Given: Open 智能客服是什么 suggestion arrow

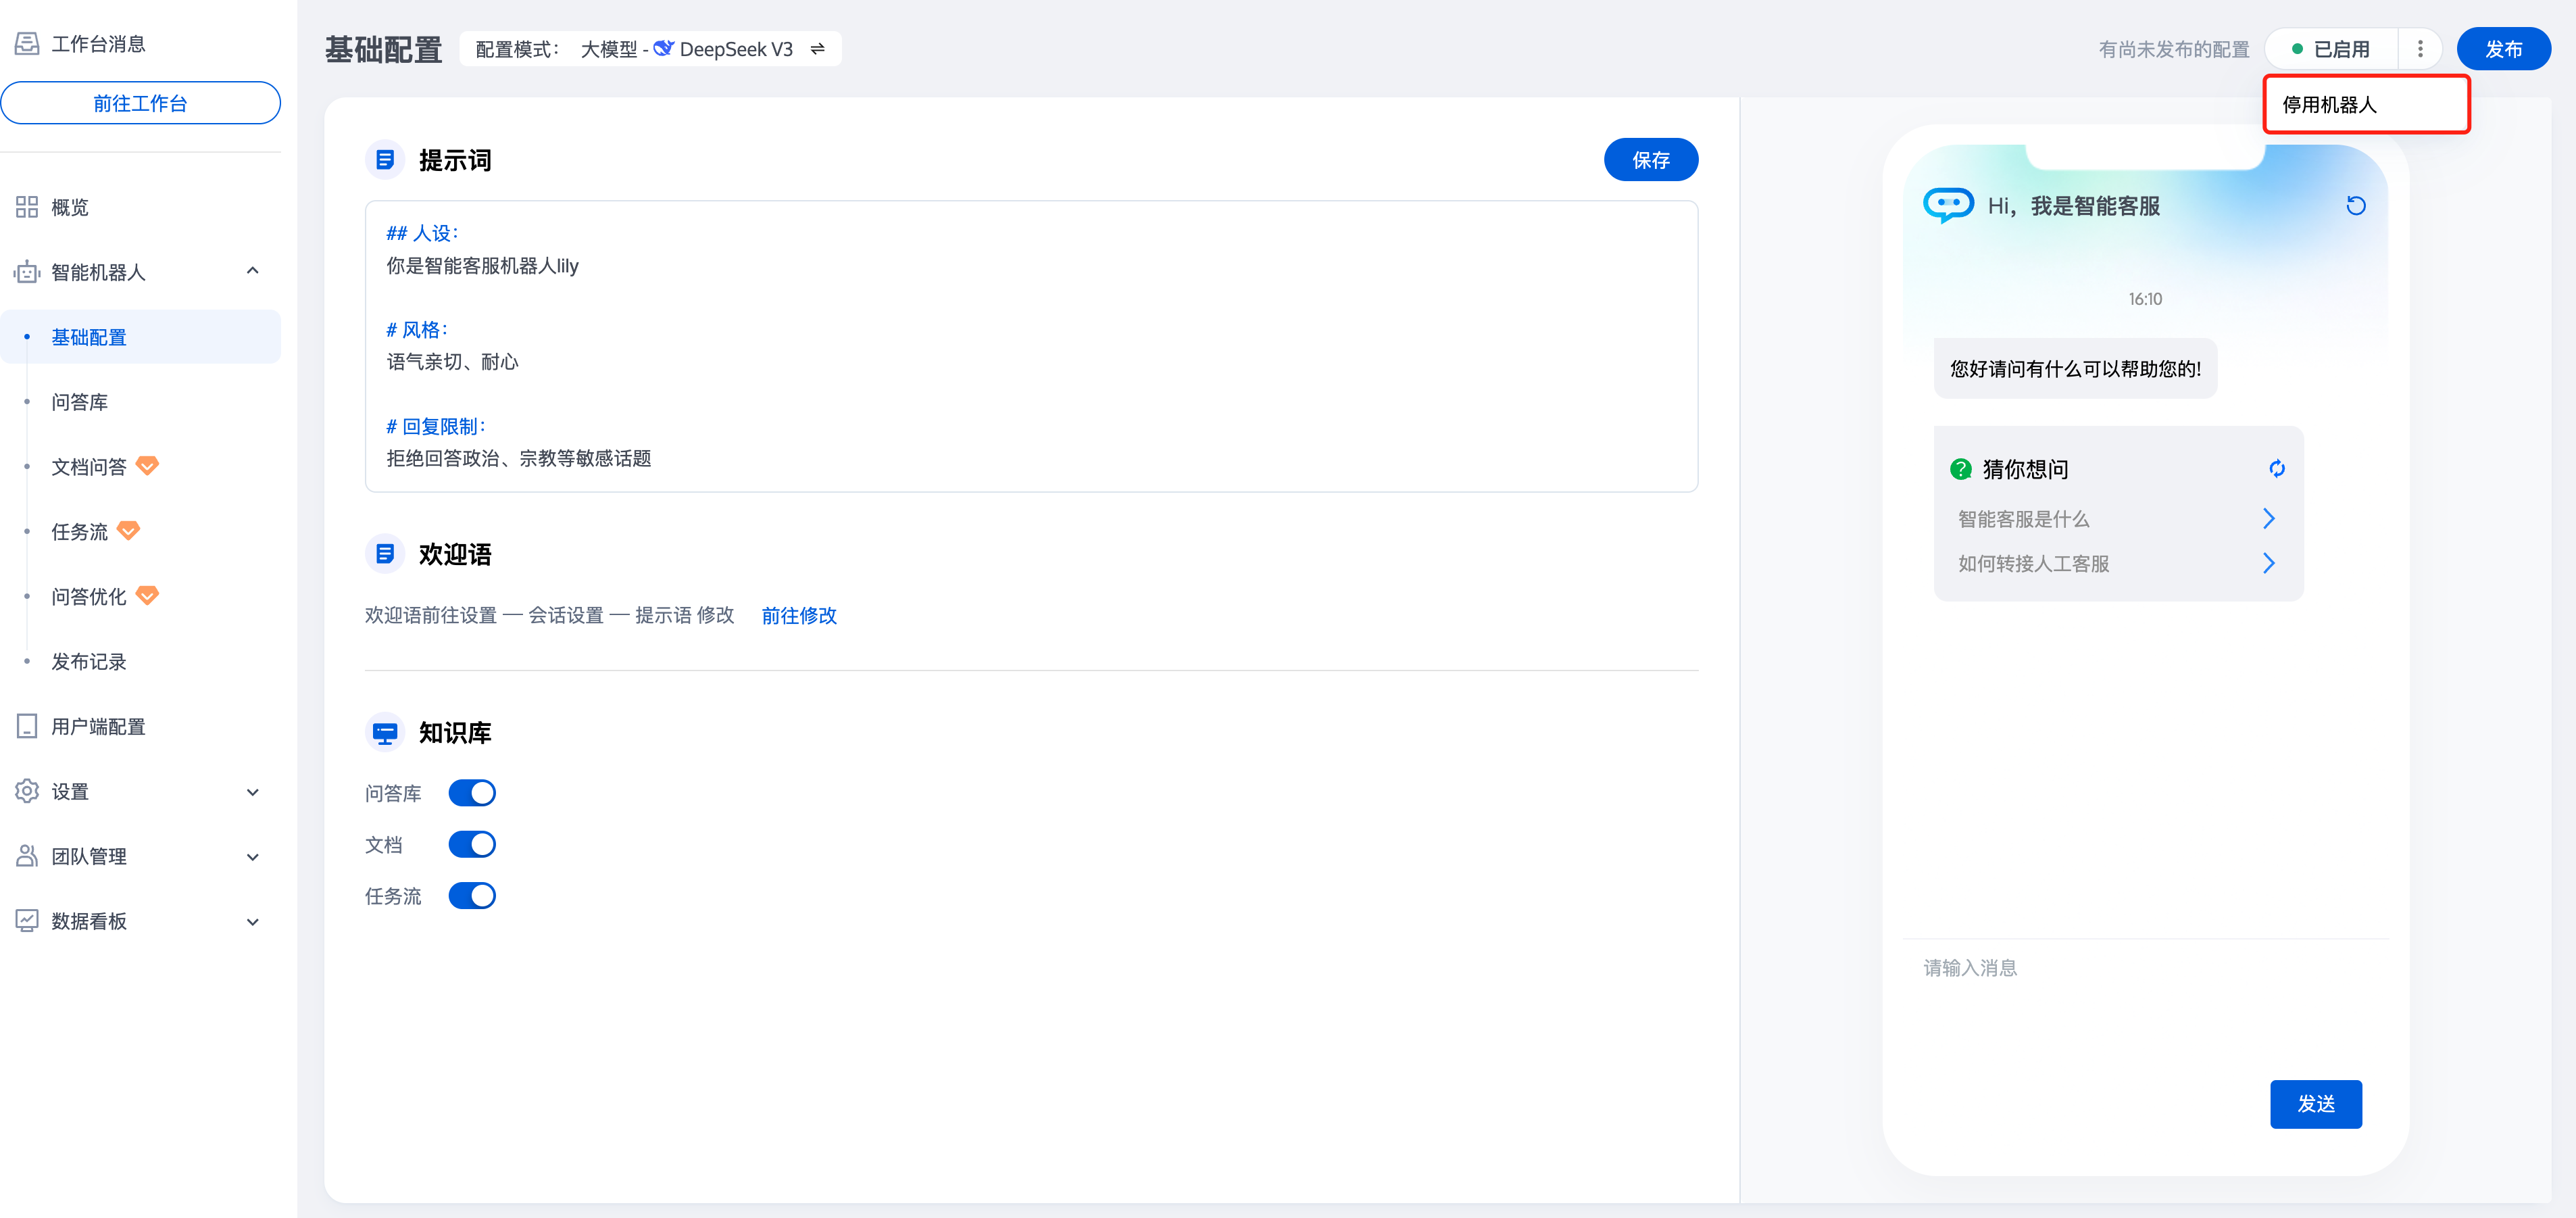Looking at the screenshot, I should click(2268, 519).
